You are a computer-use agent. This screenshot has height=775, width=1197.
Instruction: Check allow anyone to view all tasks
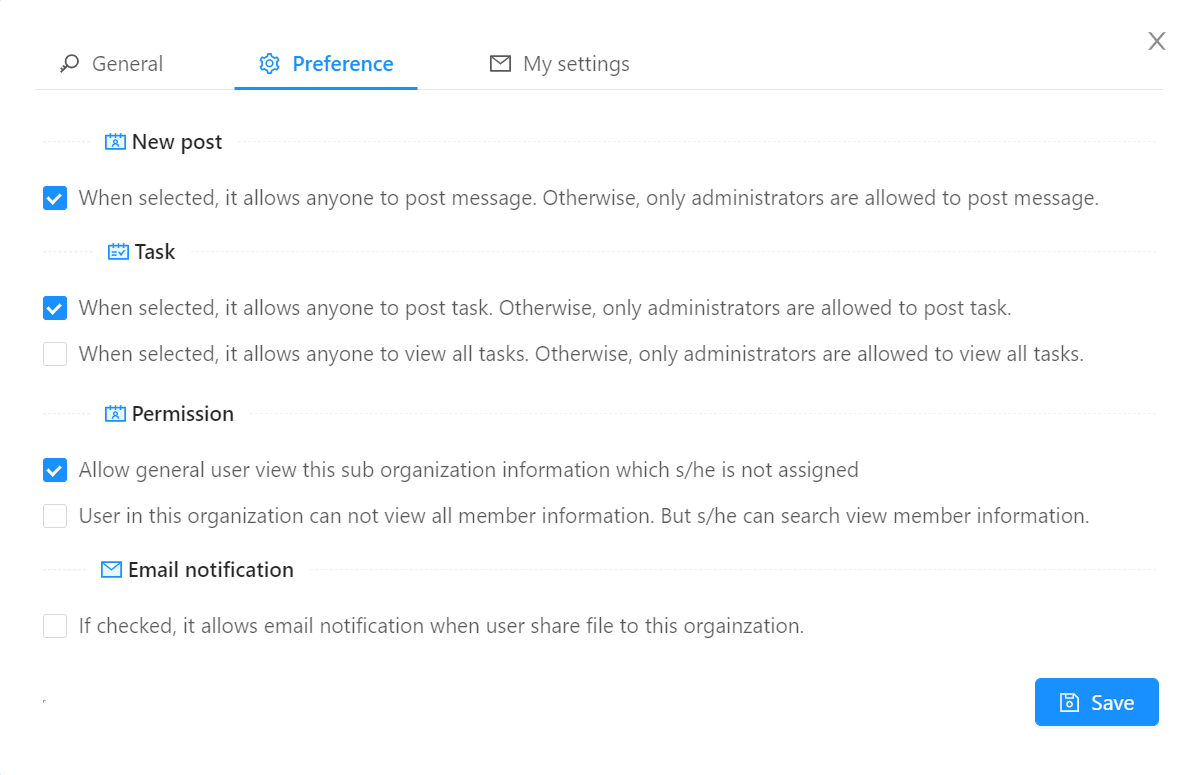pyautogui.click(x=55, y=354)
